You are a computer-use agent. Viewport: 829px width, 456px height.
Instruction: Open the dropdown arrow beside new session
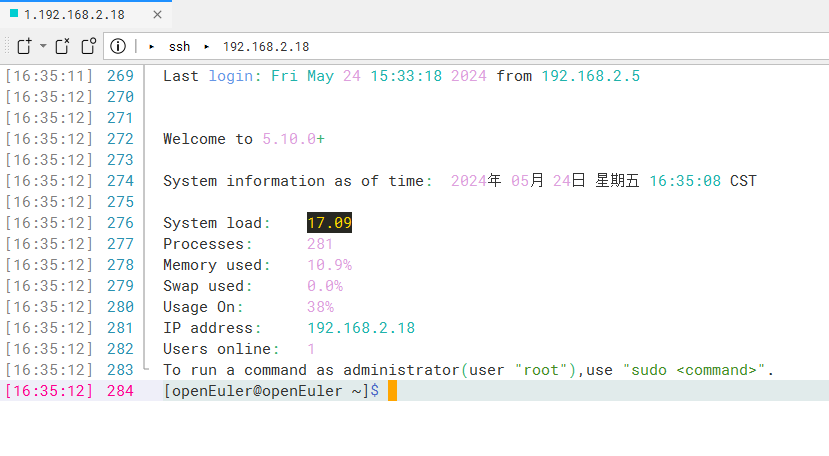(43, 47)
